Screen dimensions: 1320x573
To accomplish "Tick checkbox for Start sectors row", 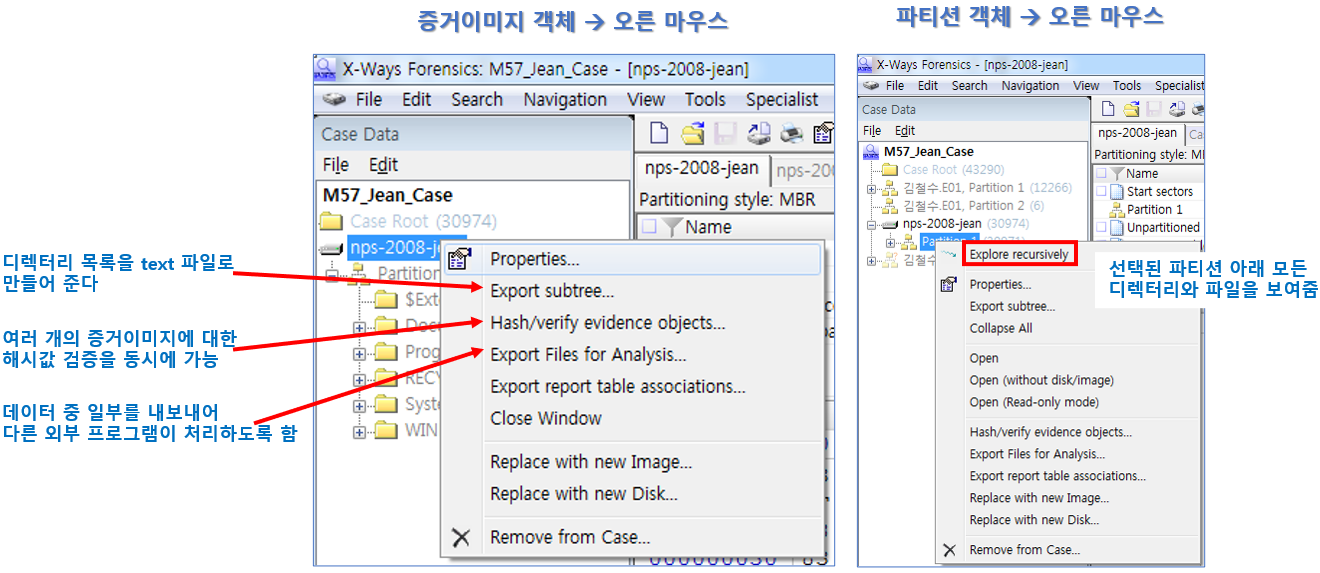I will click(1101, 192).
